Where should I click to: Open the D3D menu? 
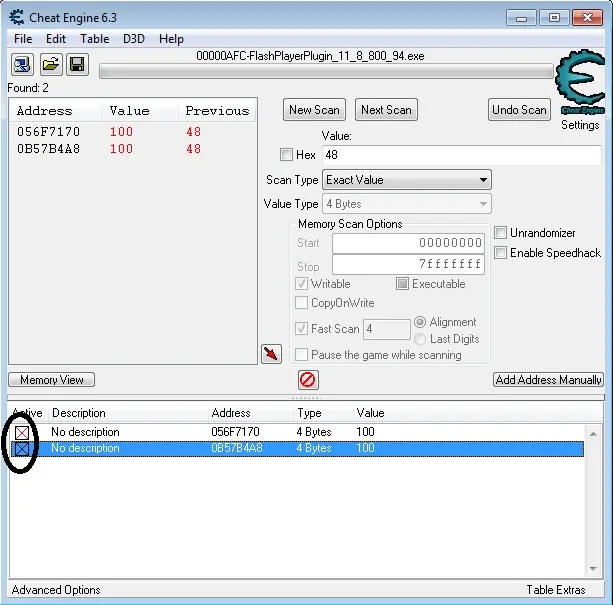pos(134,39)
